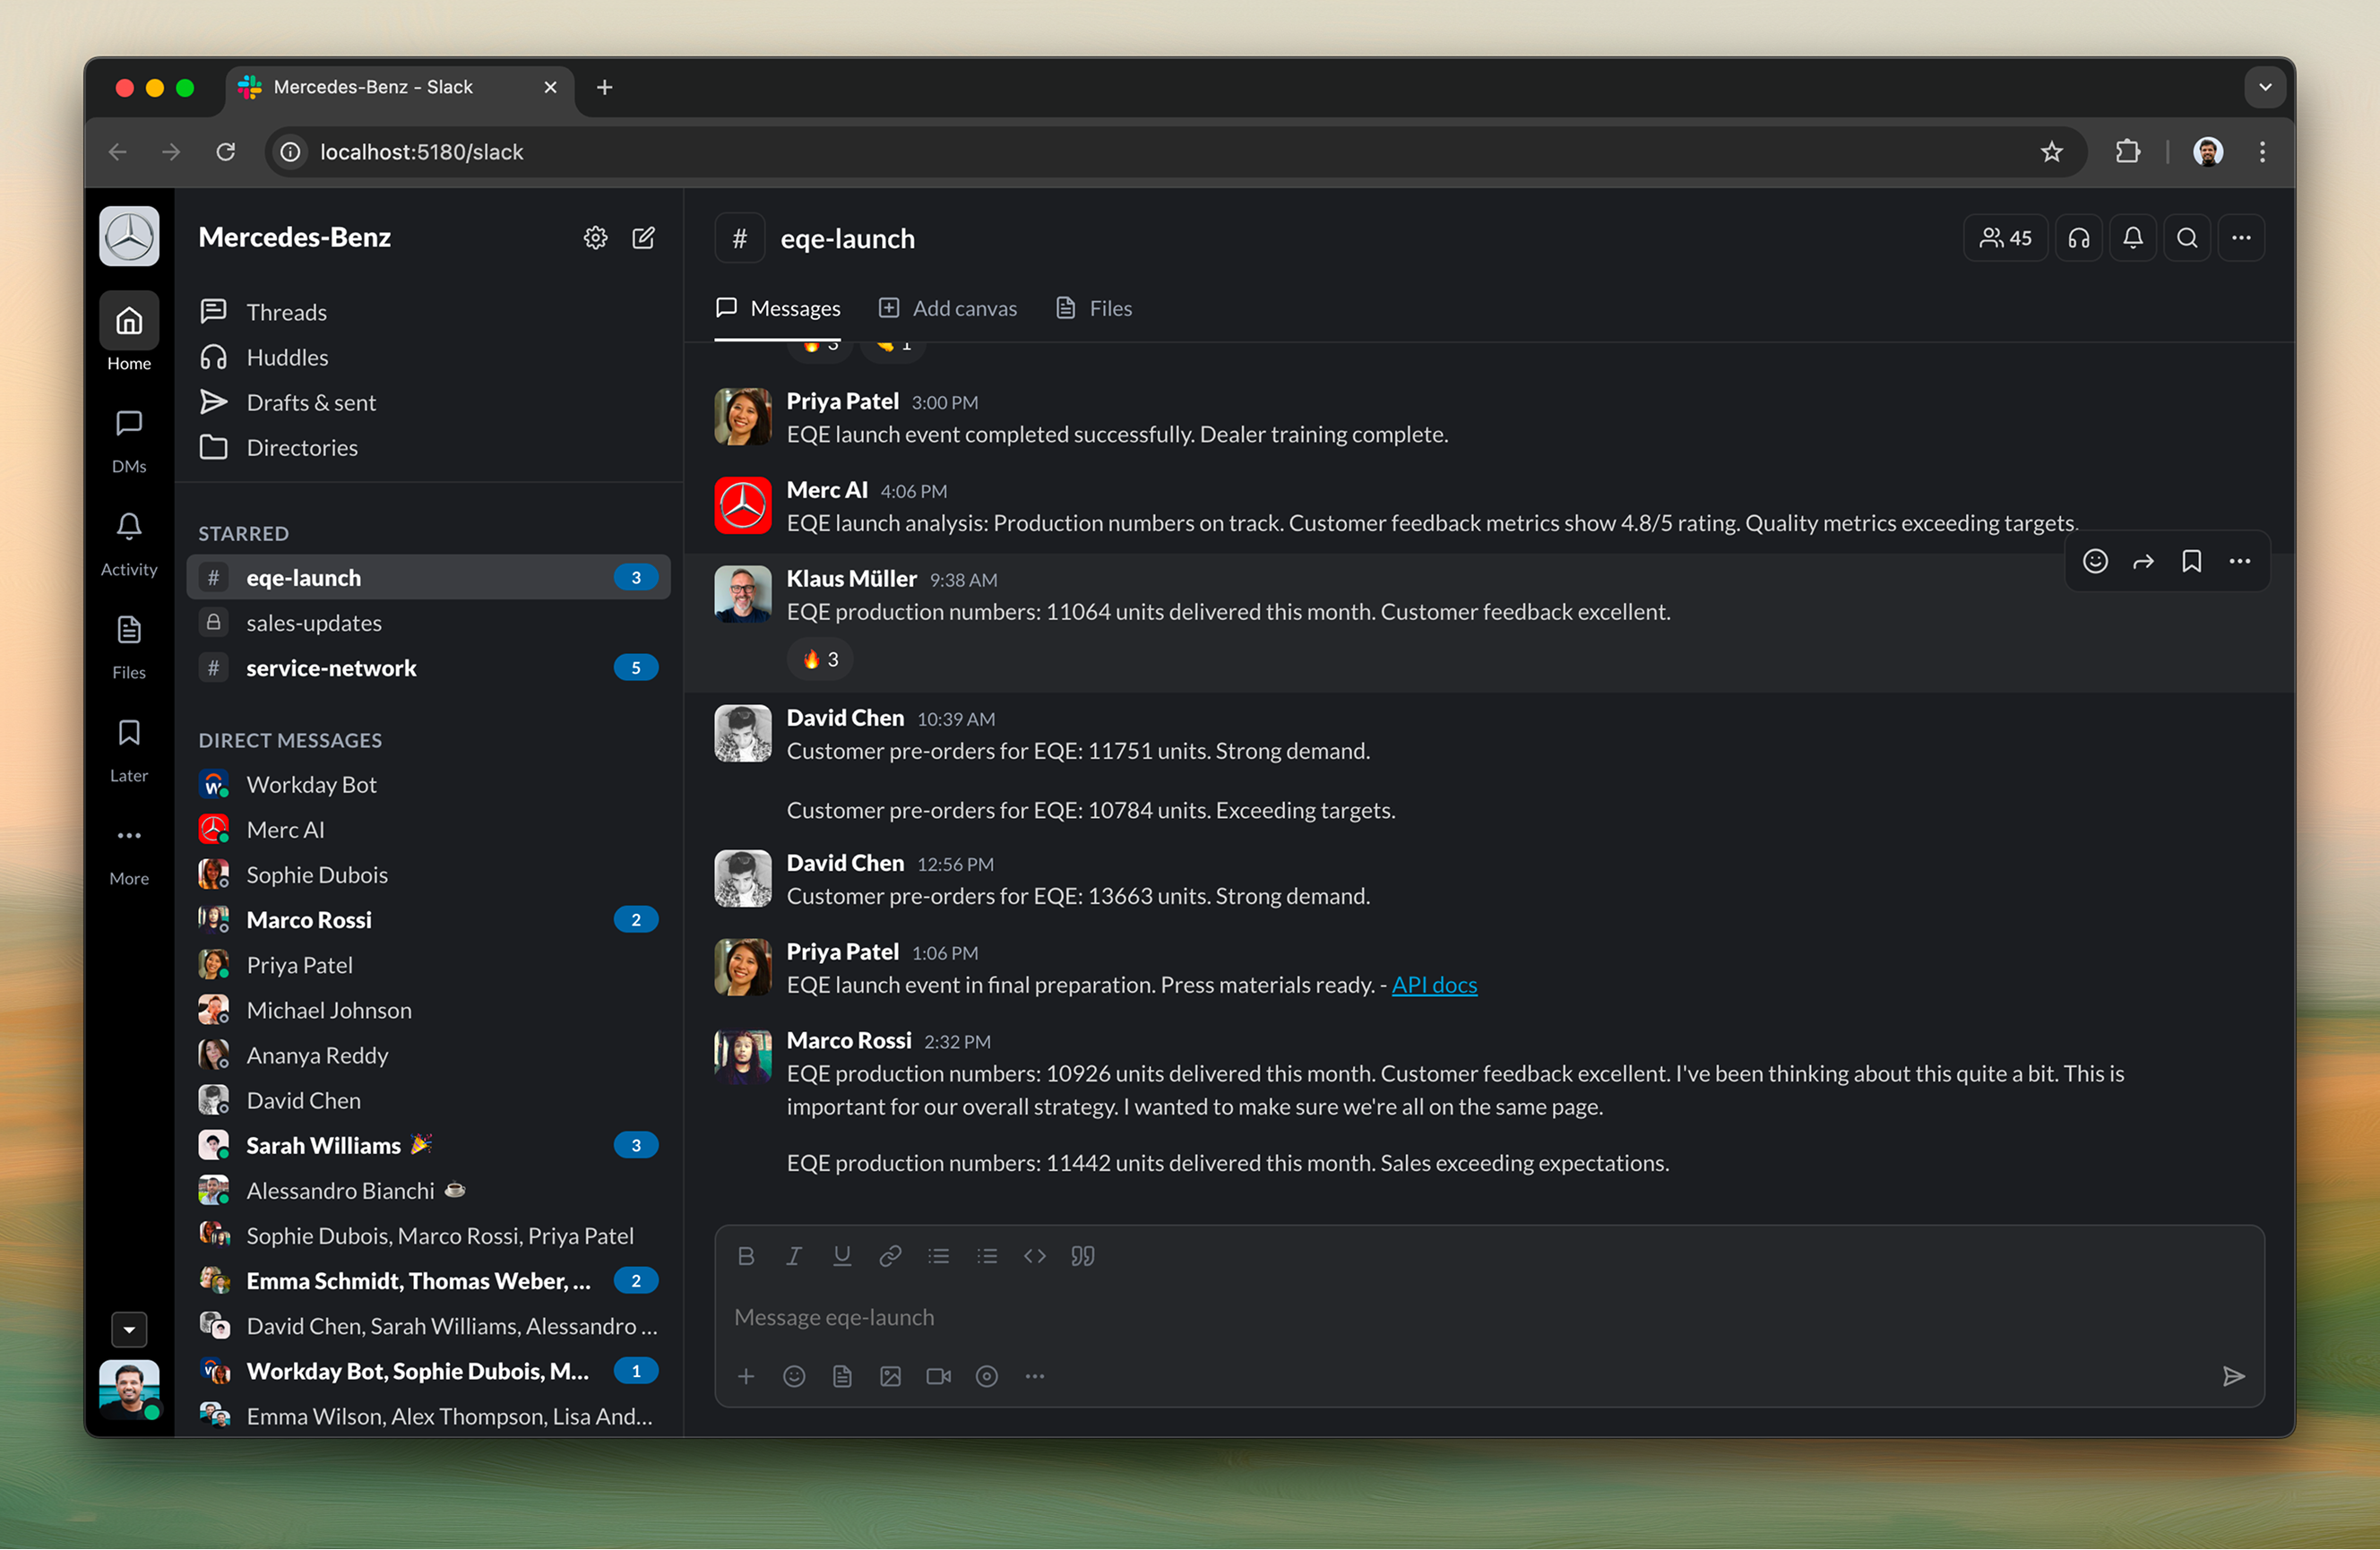Compose a new message with the pencil icon
2380x1550 pixels.
644,237
